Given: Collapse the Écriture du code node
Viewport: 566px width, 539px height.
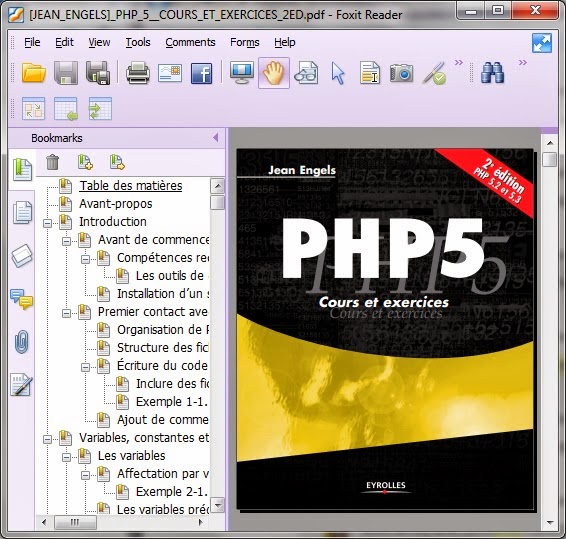Looking at the screenshot, I should click(x=86, y=368).
